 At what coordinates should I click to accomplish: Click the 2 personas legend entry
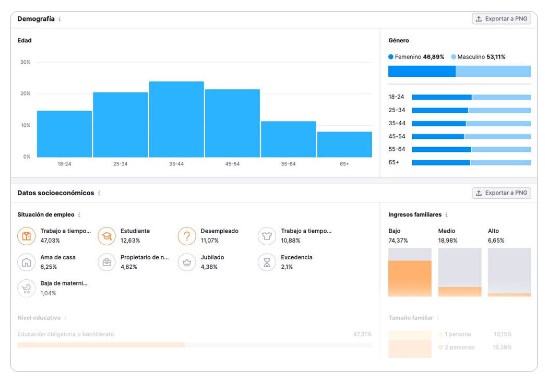click(x=457, y=347)
